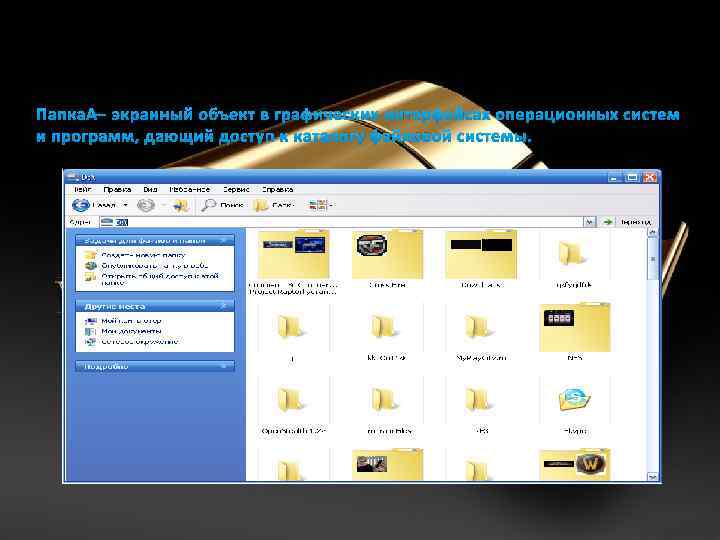720x540 pixels.
Task: Click Создать новую папку link
Action: pyautogui.click(x=143, y=255)
